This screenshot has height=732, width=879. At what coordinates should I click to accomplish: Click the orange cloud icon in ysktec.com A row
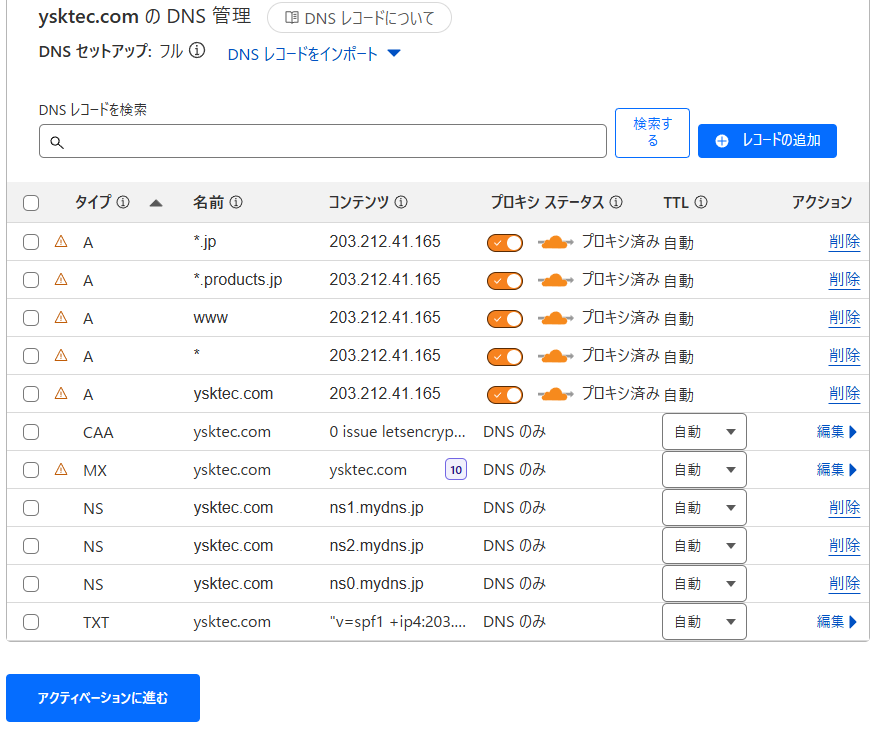pos(555,395)
